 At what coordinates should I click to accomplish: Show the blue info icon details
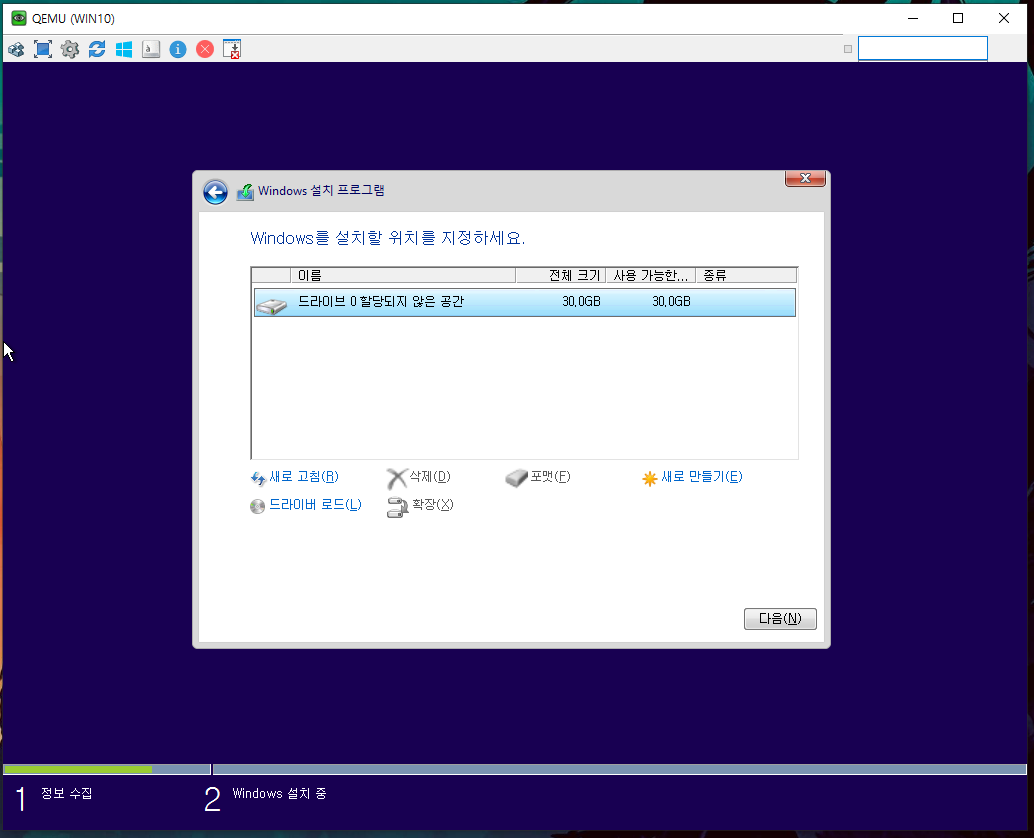click(178, 49)
